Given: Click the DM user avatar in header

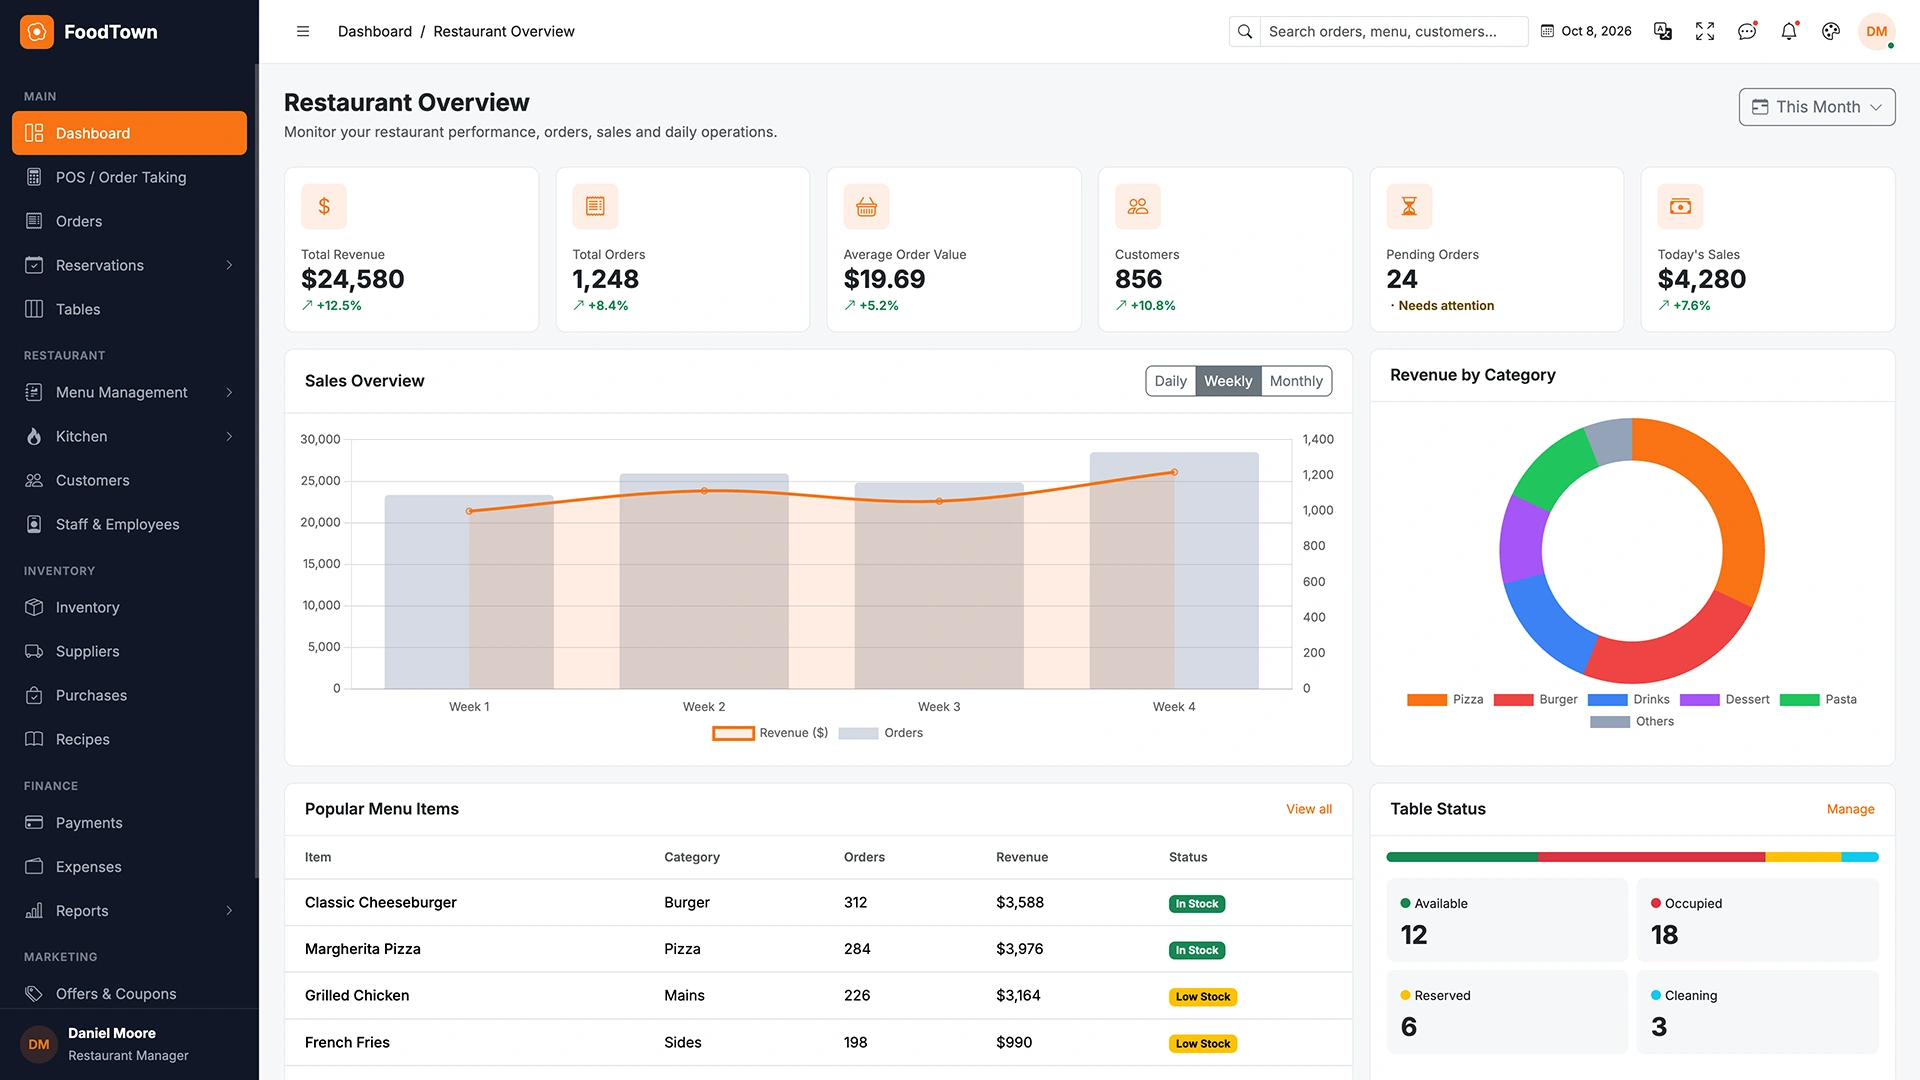Looking at the screenshot, I should coord(1877,32).
